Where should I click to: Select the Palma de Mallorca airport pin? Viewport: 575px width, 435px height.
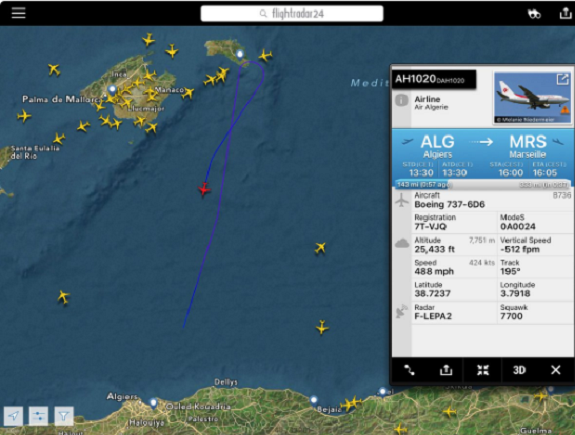click(x=112, y=90)
